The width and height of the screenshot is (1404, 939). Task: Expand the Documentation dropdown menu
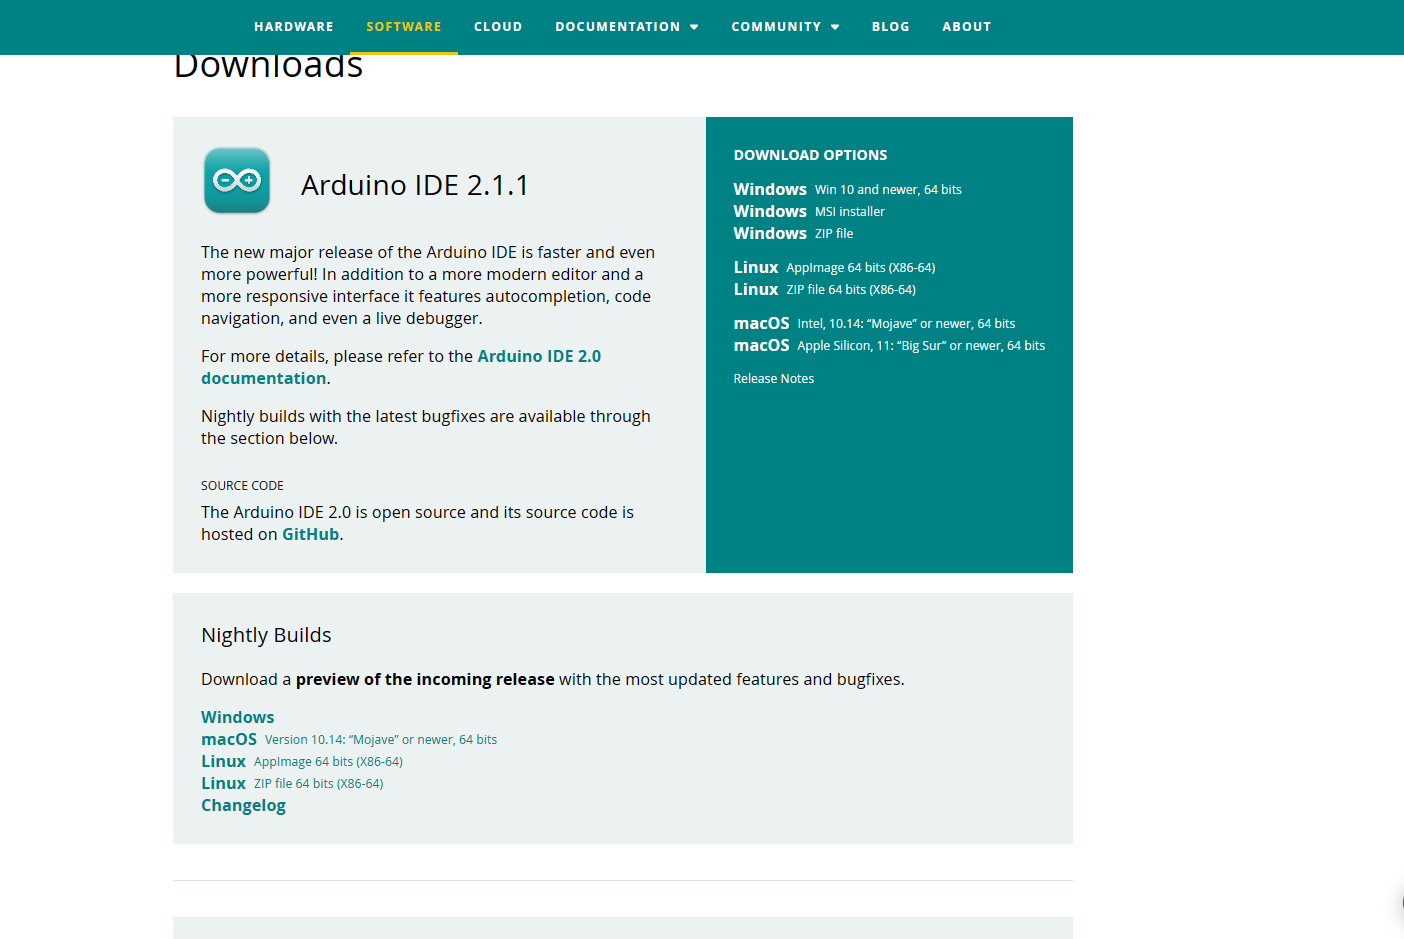click(x=626, y=27)
